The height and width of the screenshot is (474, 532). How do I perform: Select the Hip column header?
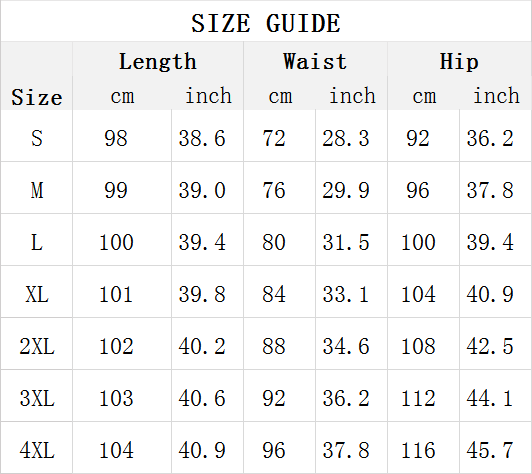coord(459,61)
